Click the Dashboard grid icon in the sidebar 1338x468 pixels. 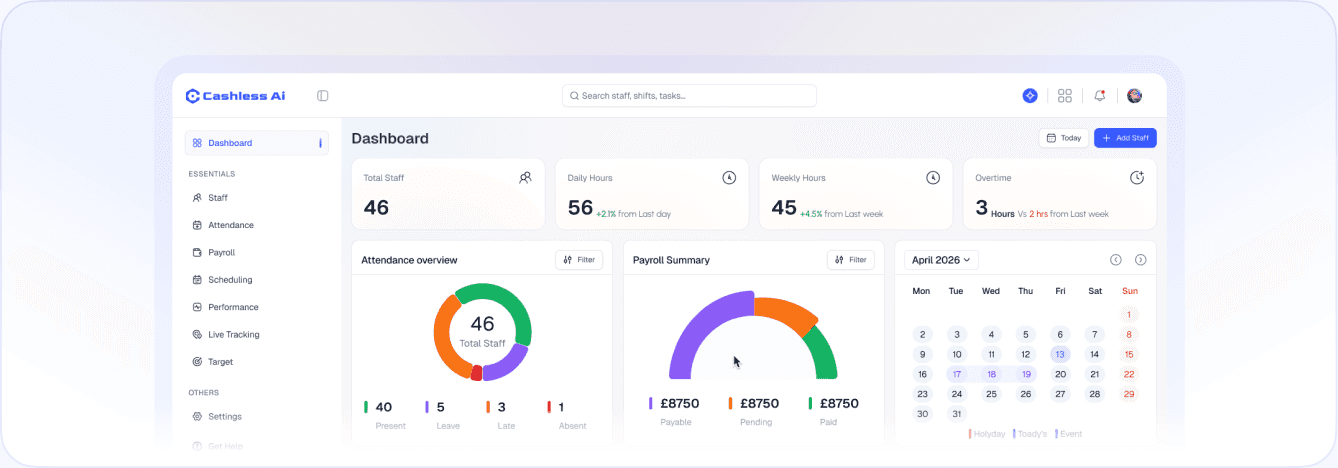197,143
